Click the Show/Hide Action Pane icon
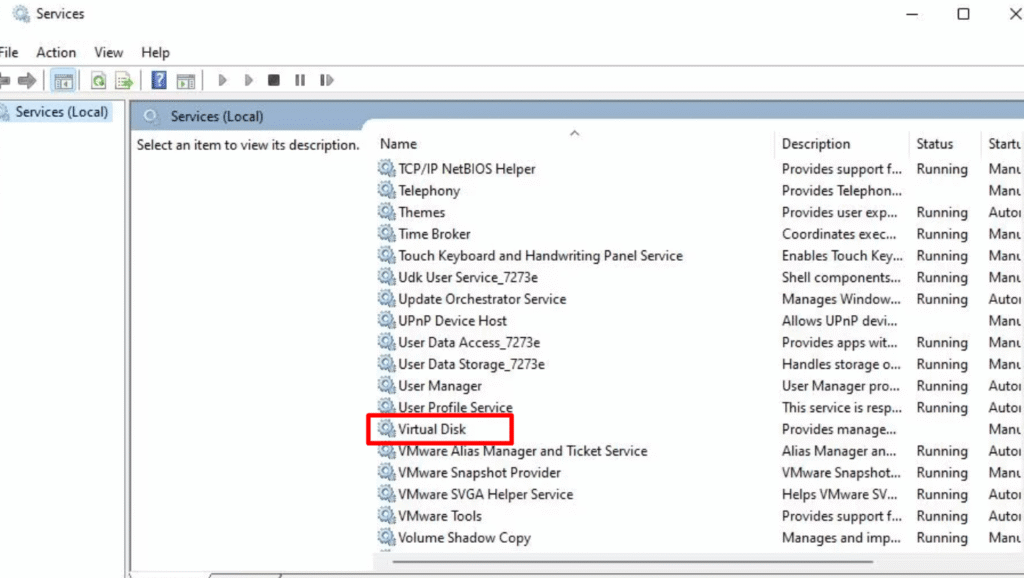The image size is (1024, 578). (x=185, y=81)
